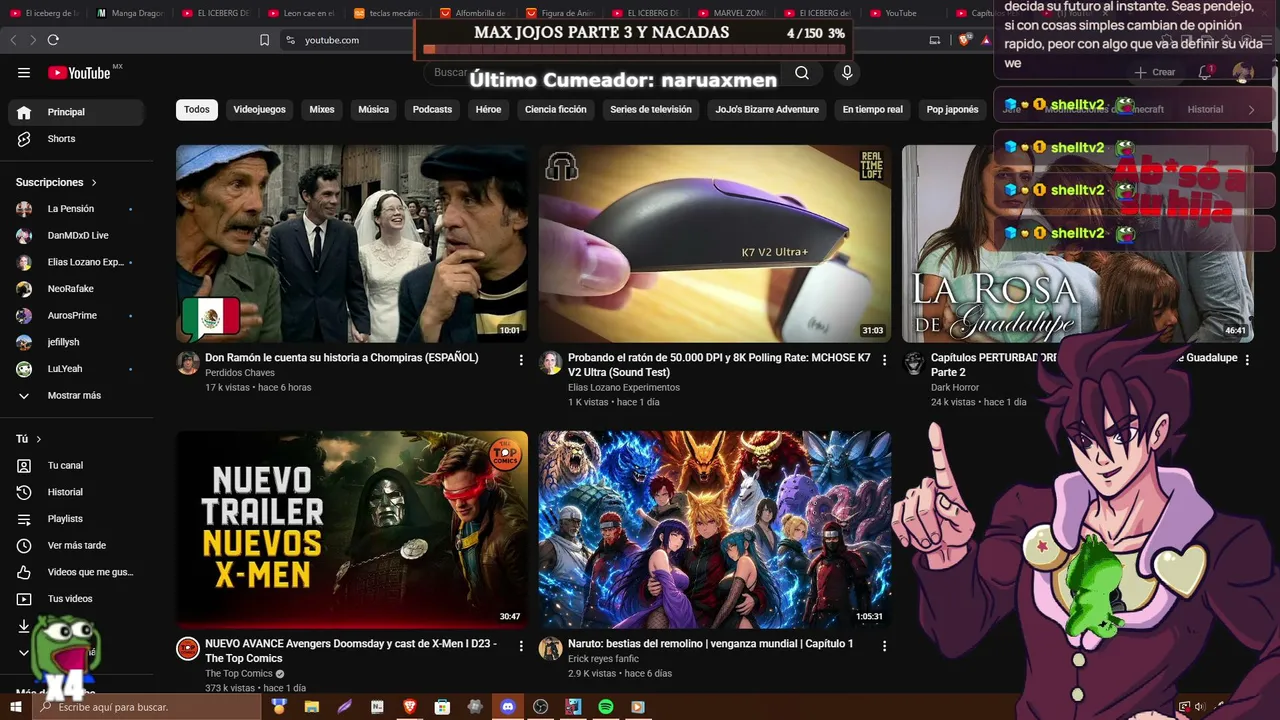The image size is (1280, 720).
Task: Click the search magnifier button
Action: pyautogui.click(x=802, y=73)
